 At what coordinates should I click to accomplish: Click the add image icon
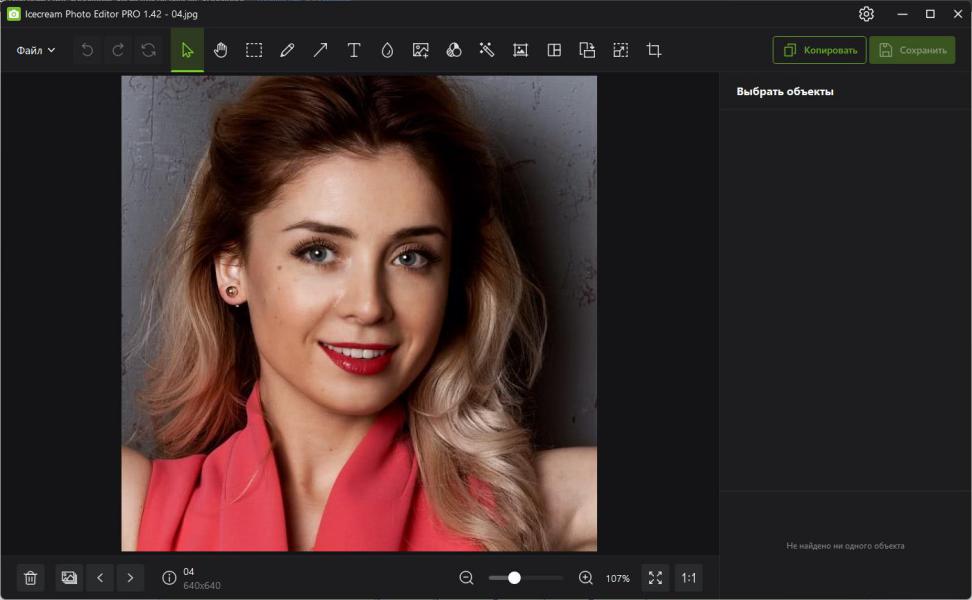pos(421,50)
